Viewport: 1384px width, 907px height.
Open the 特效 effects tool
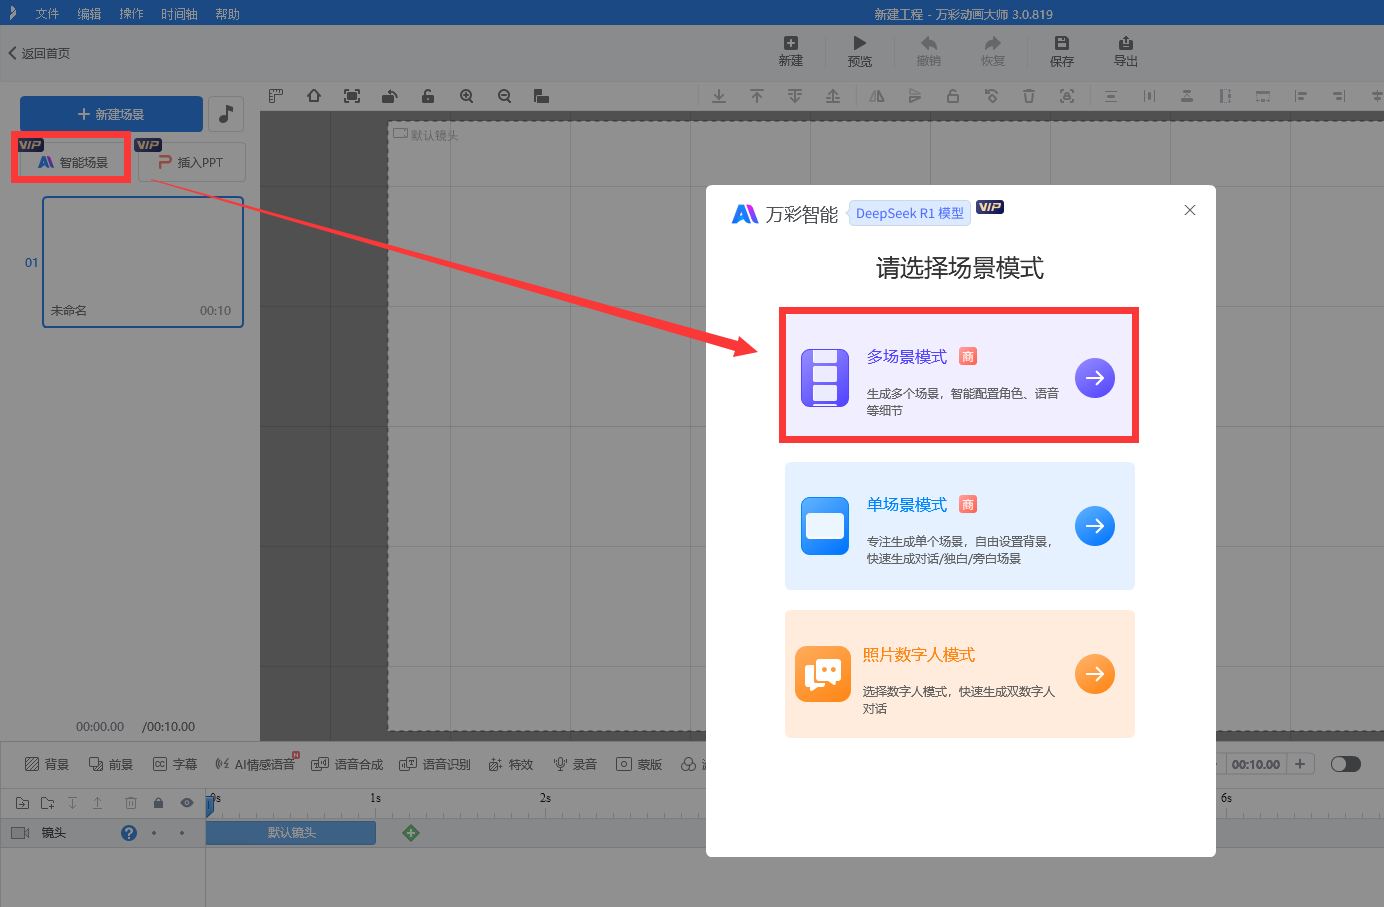tap(511, 764)
